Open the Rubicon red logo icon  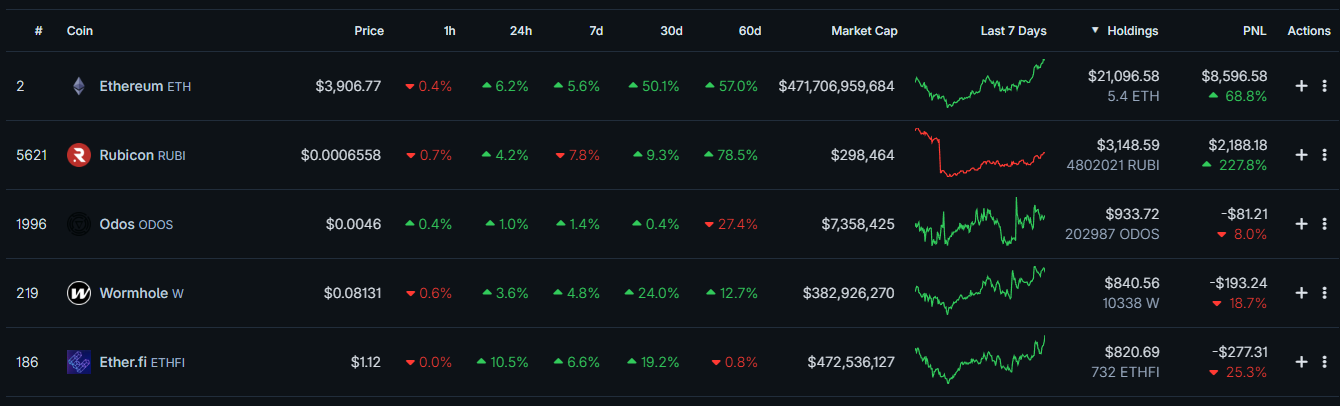(79, 155)
